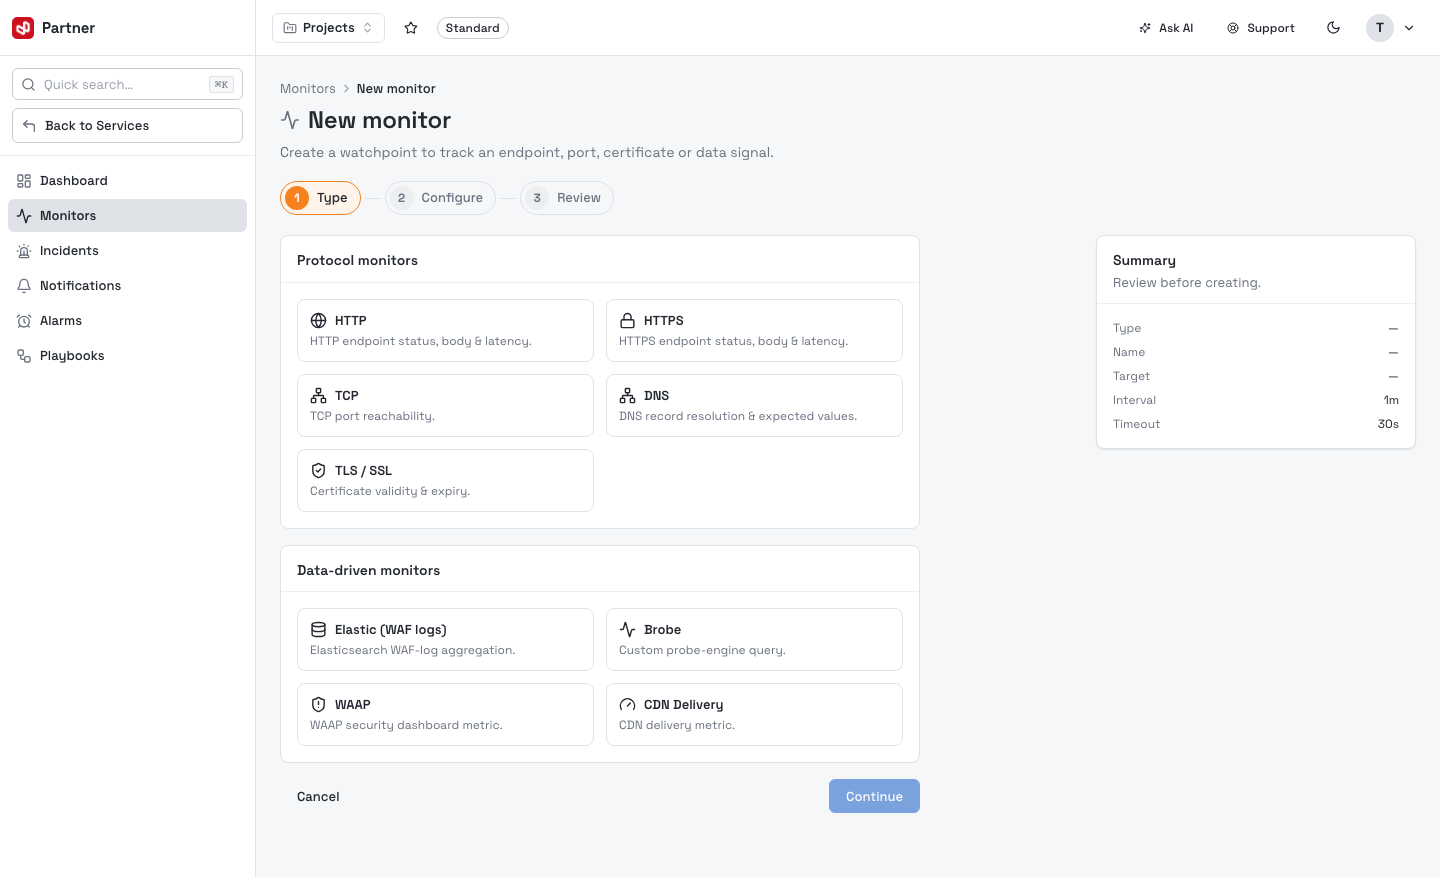1440x877 pixels.
Task: Click the Continue button
Action: click(x=874, y=796)
